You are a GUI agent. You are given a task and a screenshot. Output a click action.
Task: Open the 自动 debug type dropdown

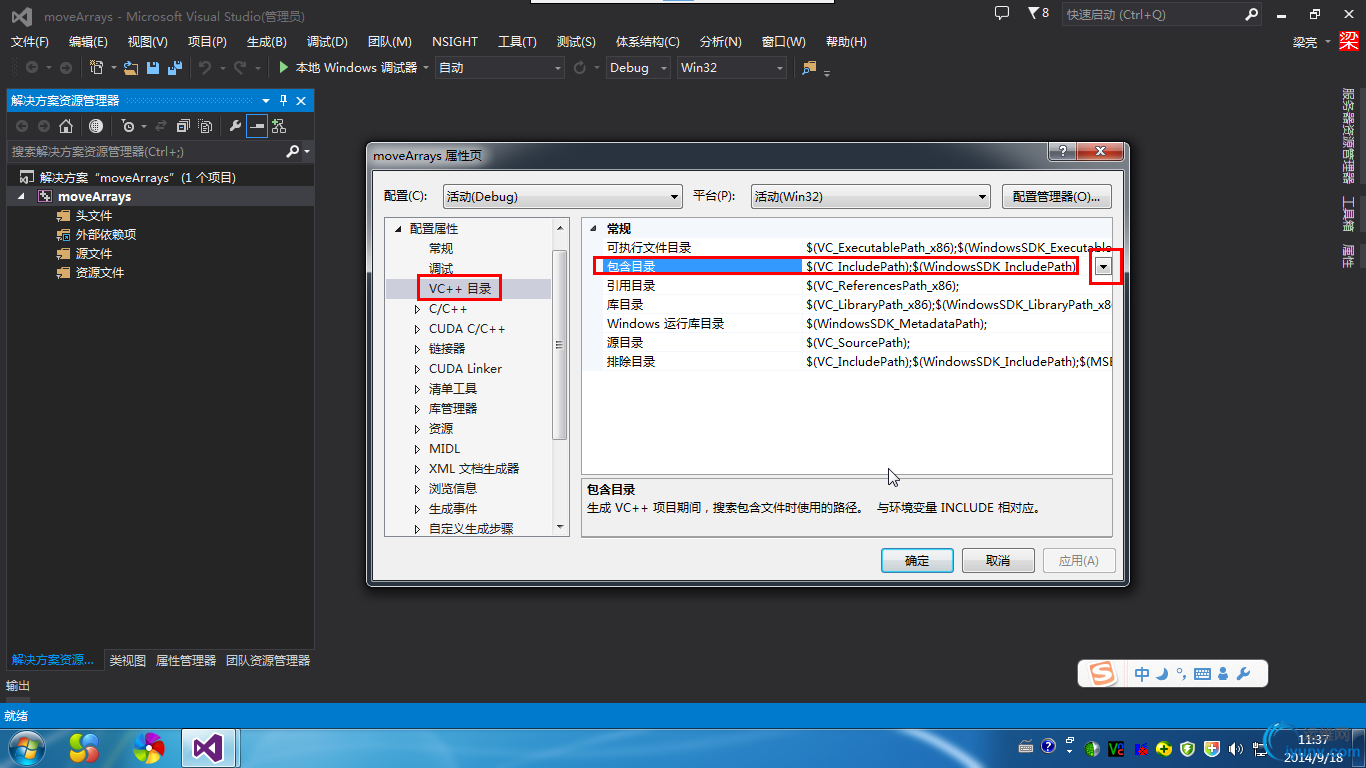(500, 68)
